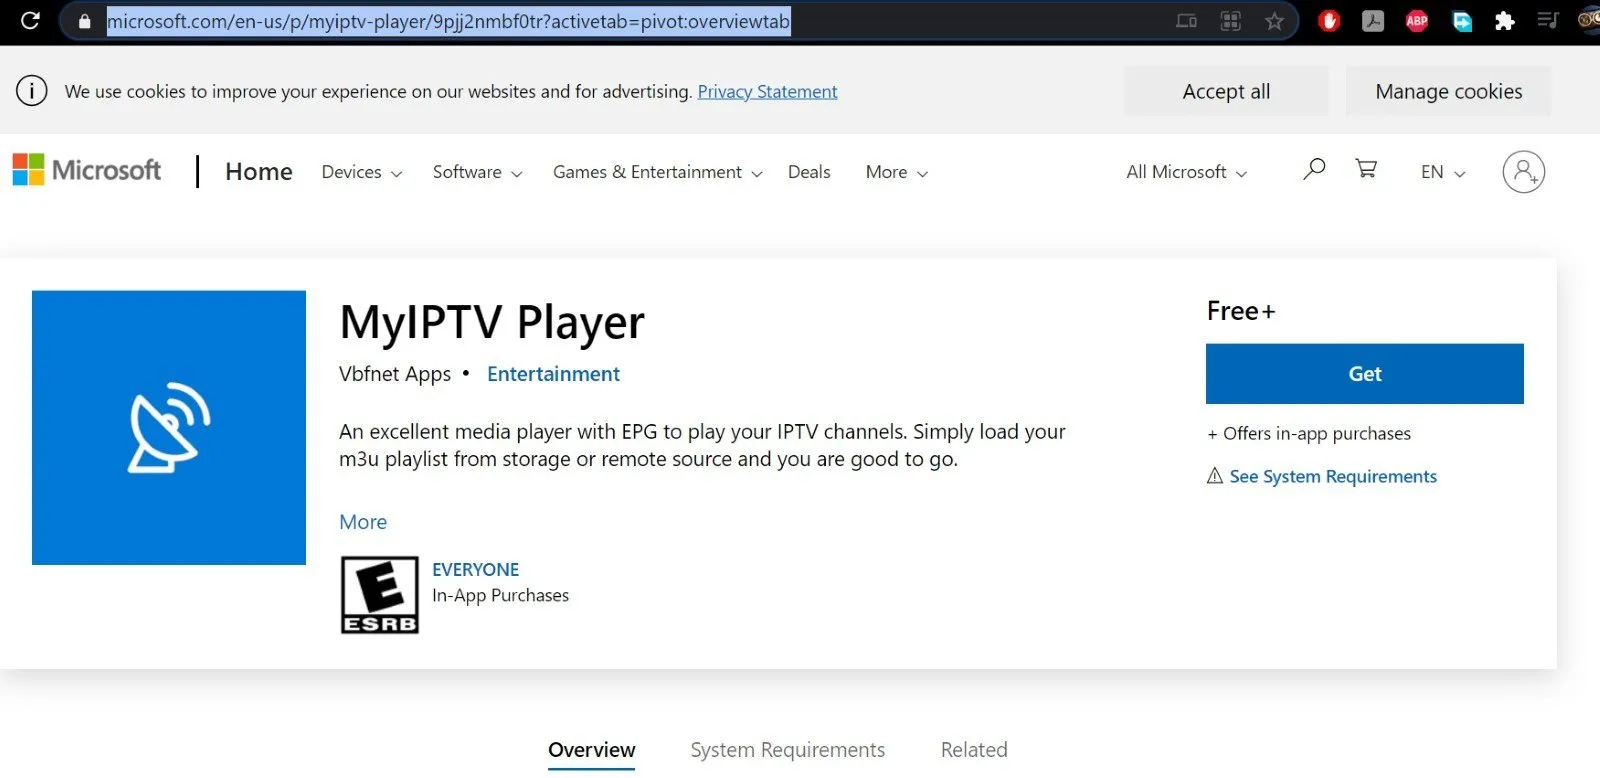This screenshot has height=778, width=1600.
Task: Click the blue Get button
Action: 1365,374
